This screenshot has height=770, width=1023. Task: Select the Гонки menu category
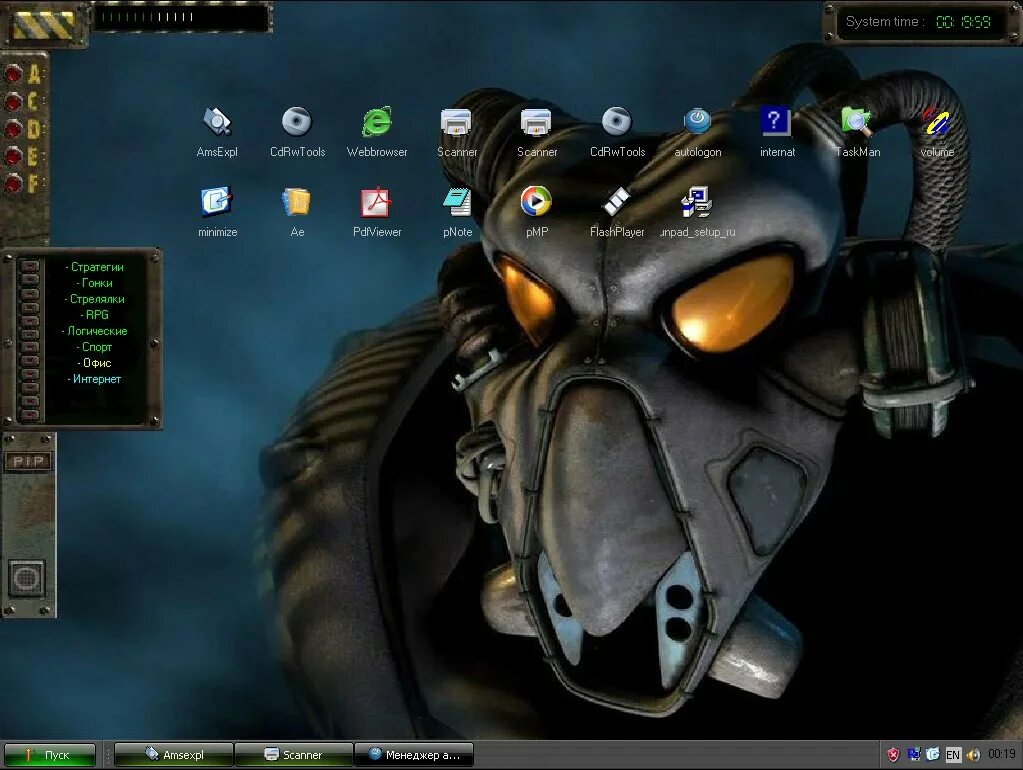coord(95,283)
